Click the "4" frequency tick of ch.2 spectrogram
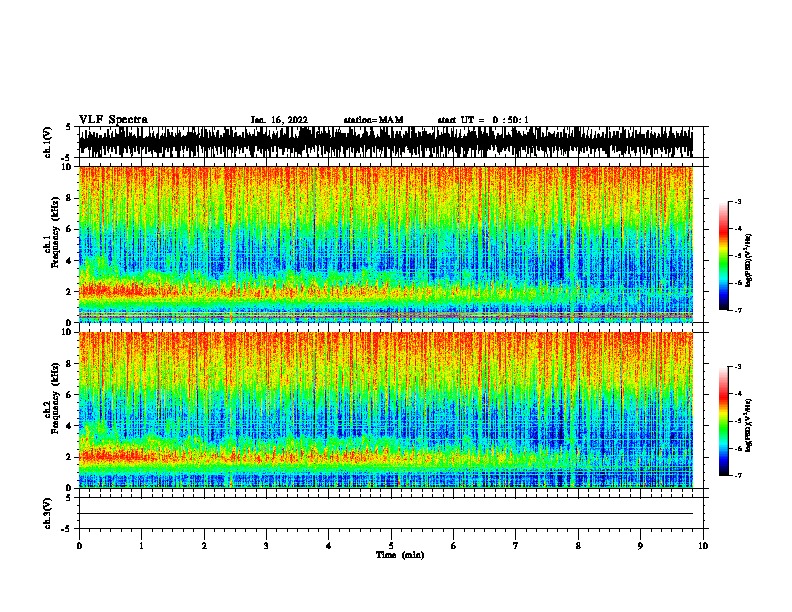This screenshot has width=792, height=612. click(71, 426)
